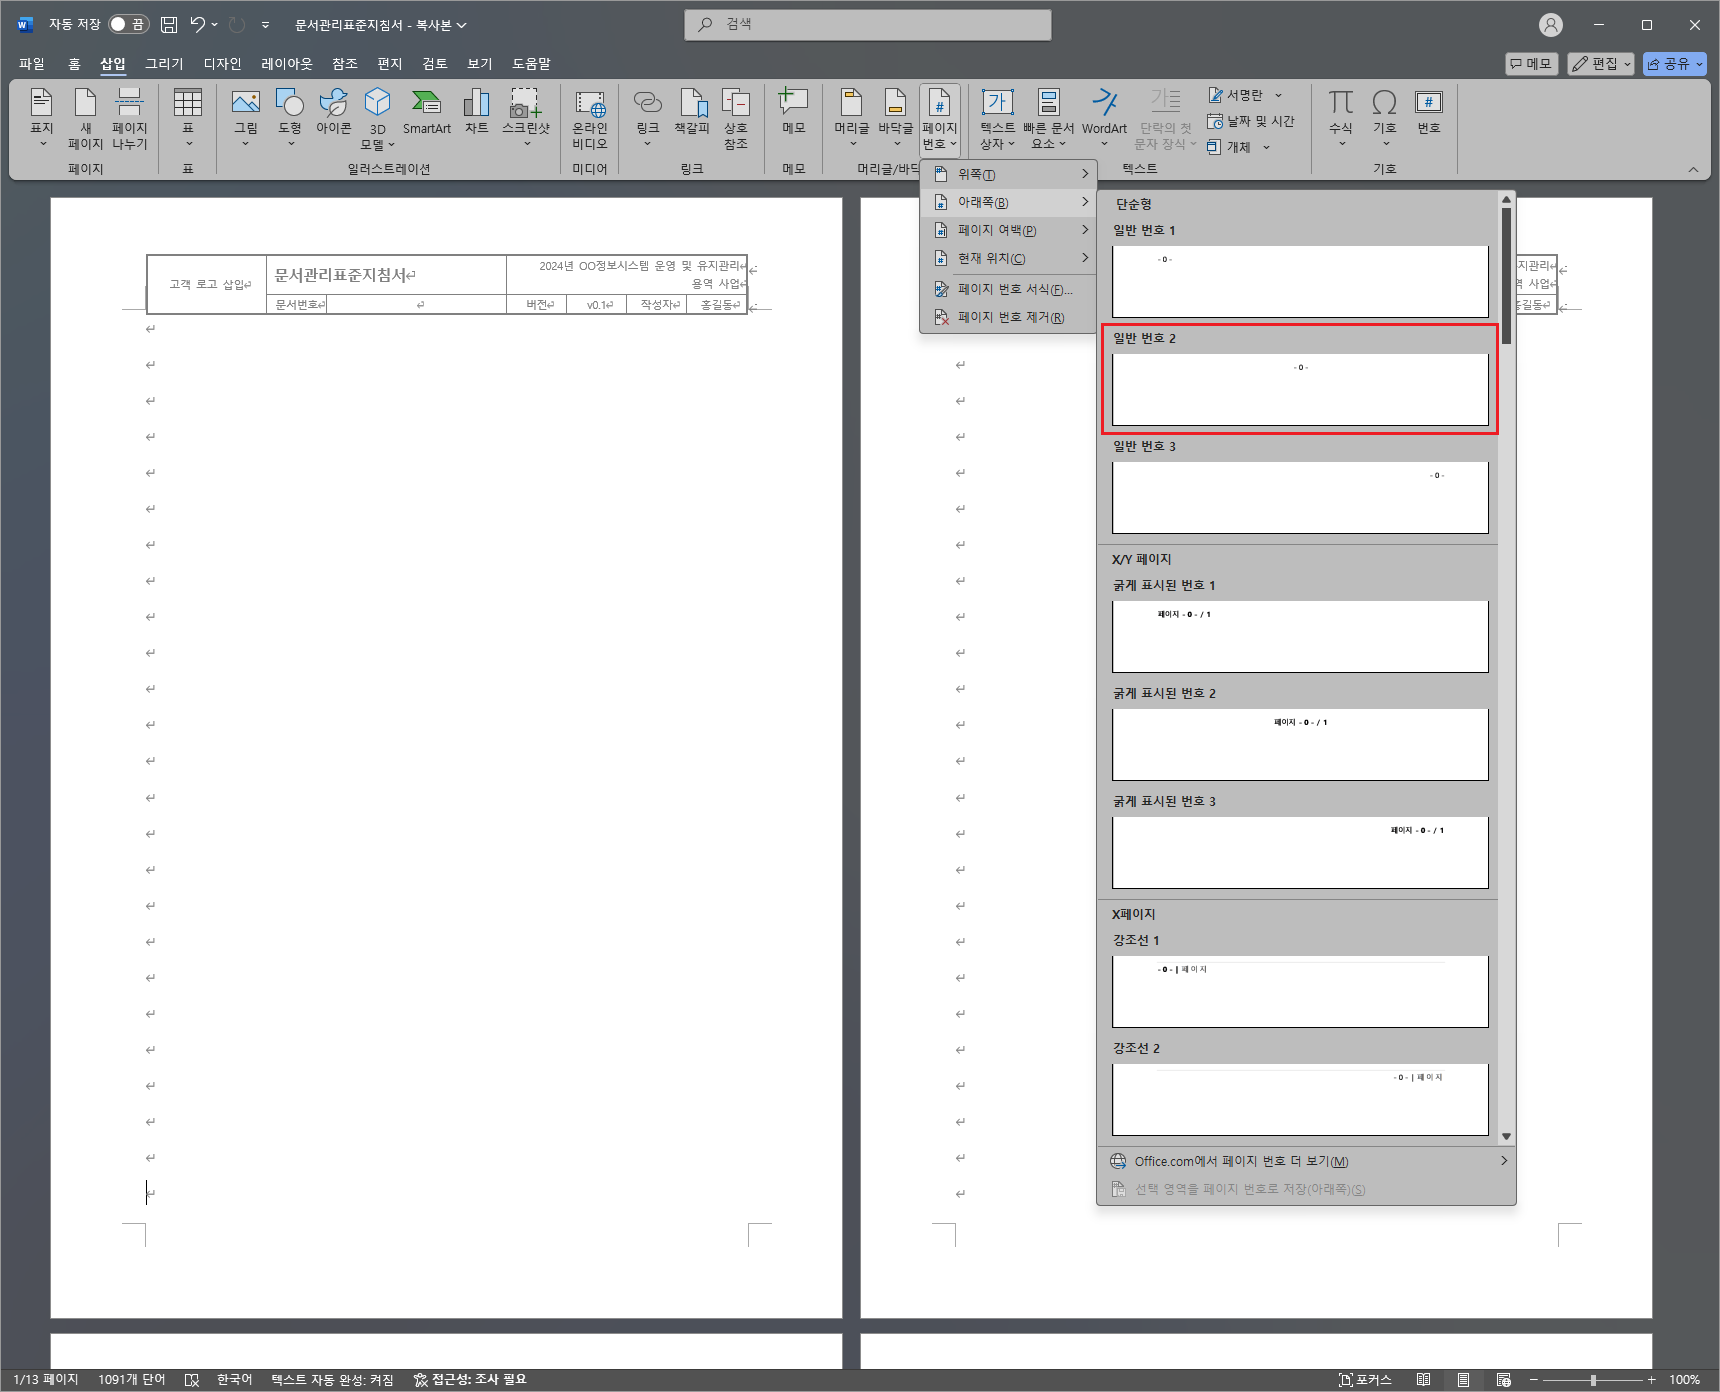Screen dimensions: 1720x1392
Task: Open the share (공유) dropdown
Action: tap(1675, 64)
